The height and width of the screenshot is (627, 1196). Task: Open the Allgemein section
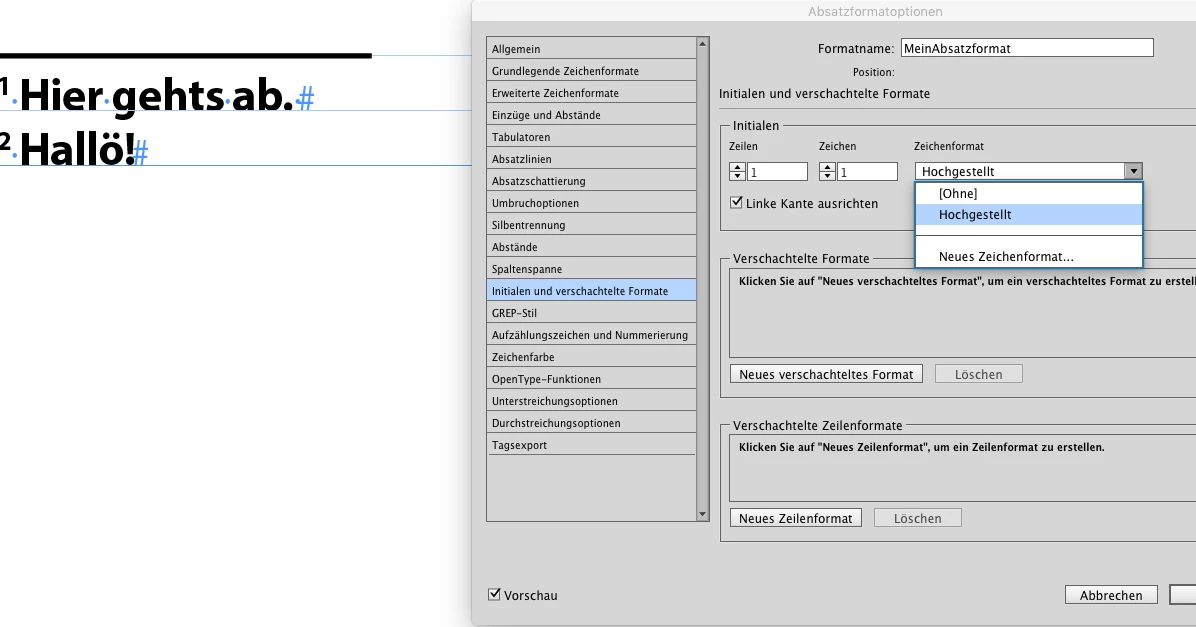coord(591,49)
